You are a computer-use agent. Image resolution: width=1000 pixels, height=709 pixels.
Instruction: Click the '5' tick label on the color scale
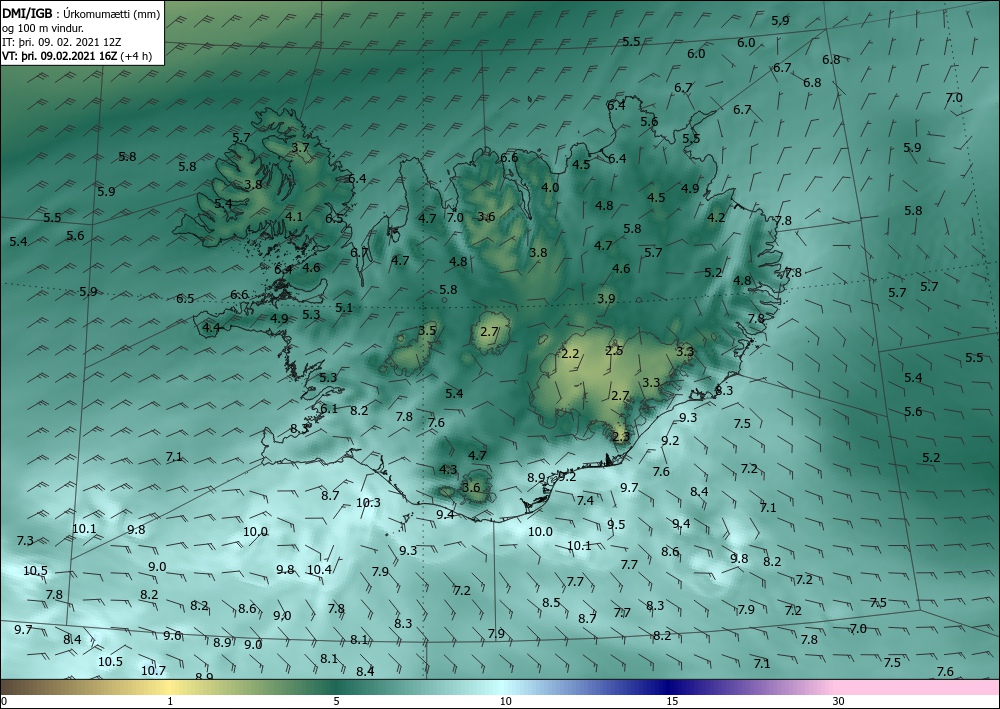(x=336, y=701)
